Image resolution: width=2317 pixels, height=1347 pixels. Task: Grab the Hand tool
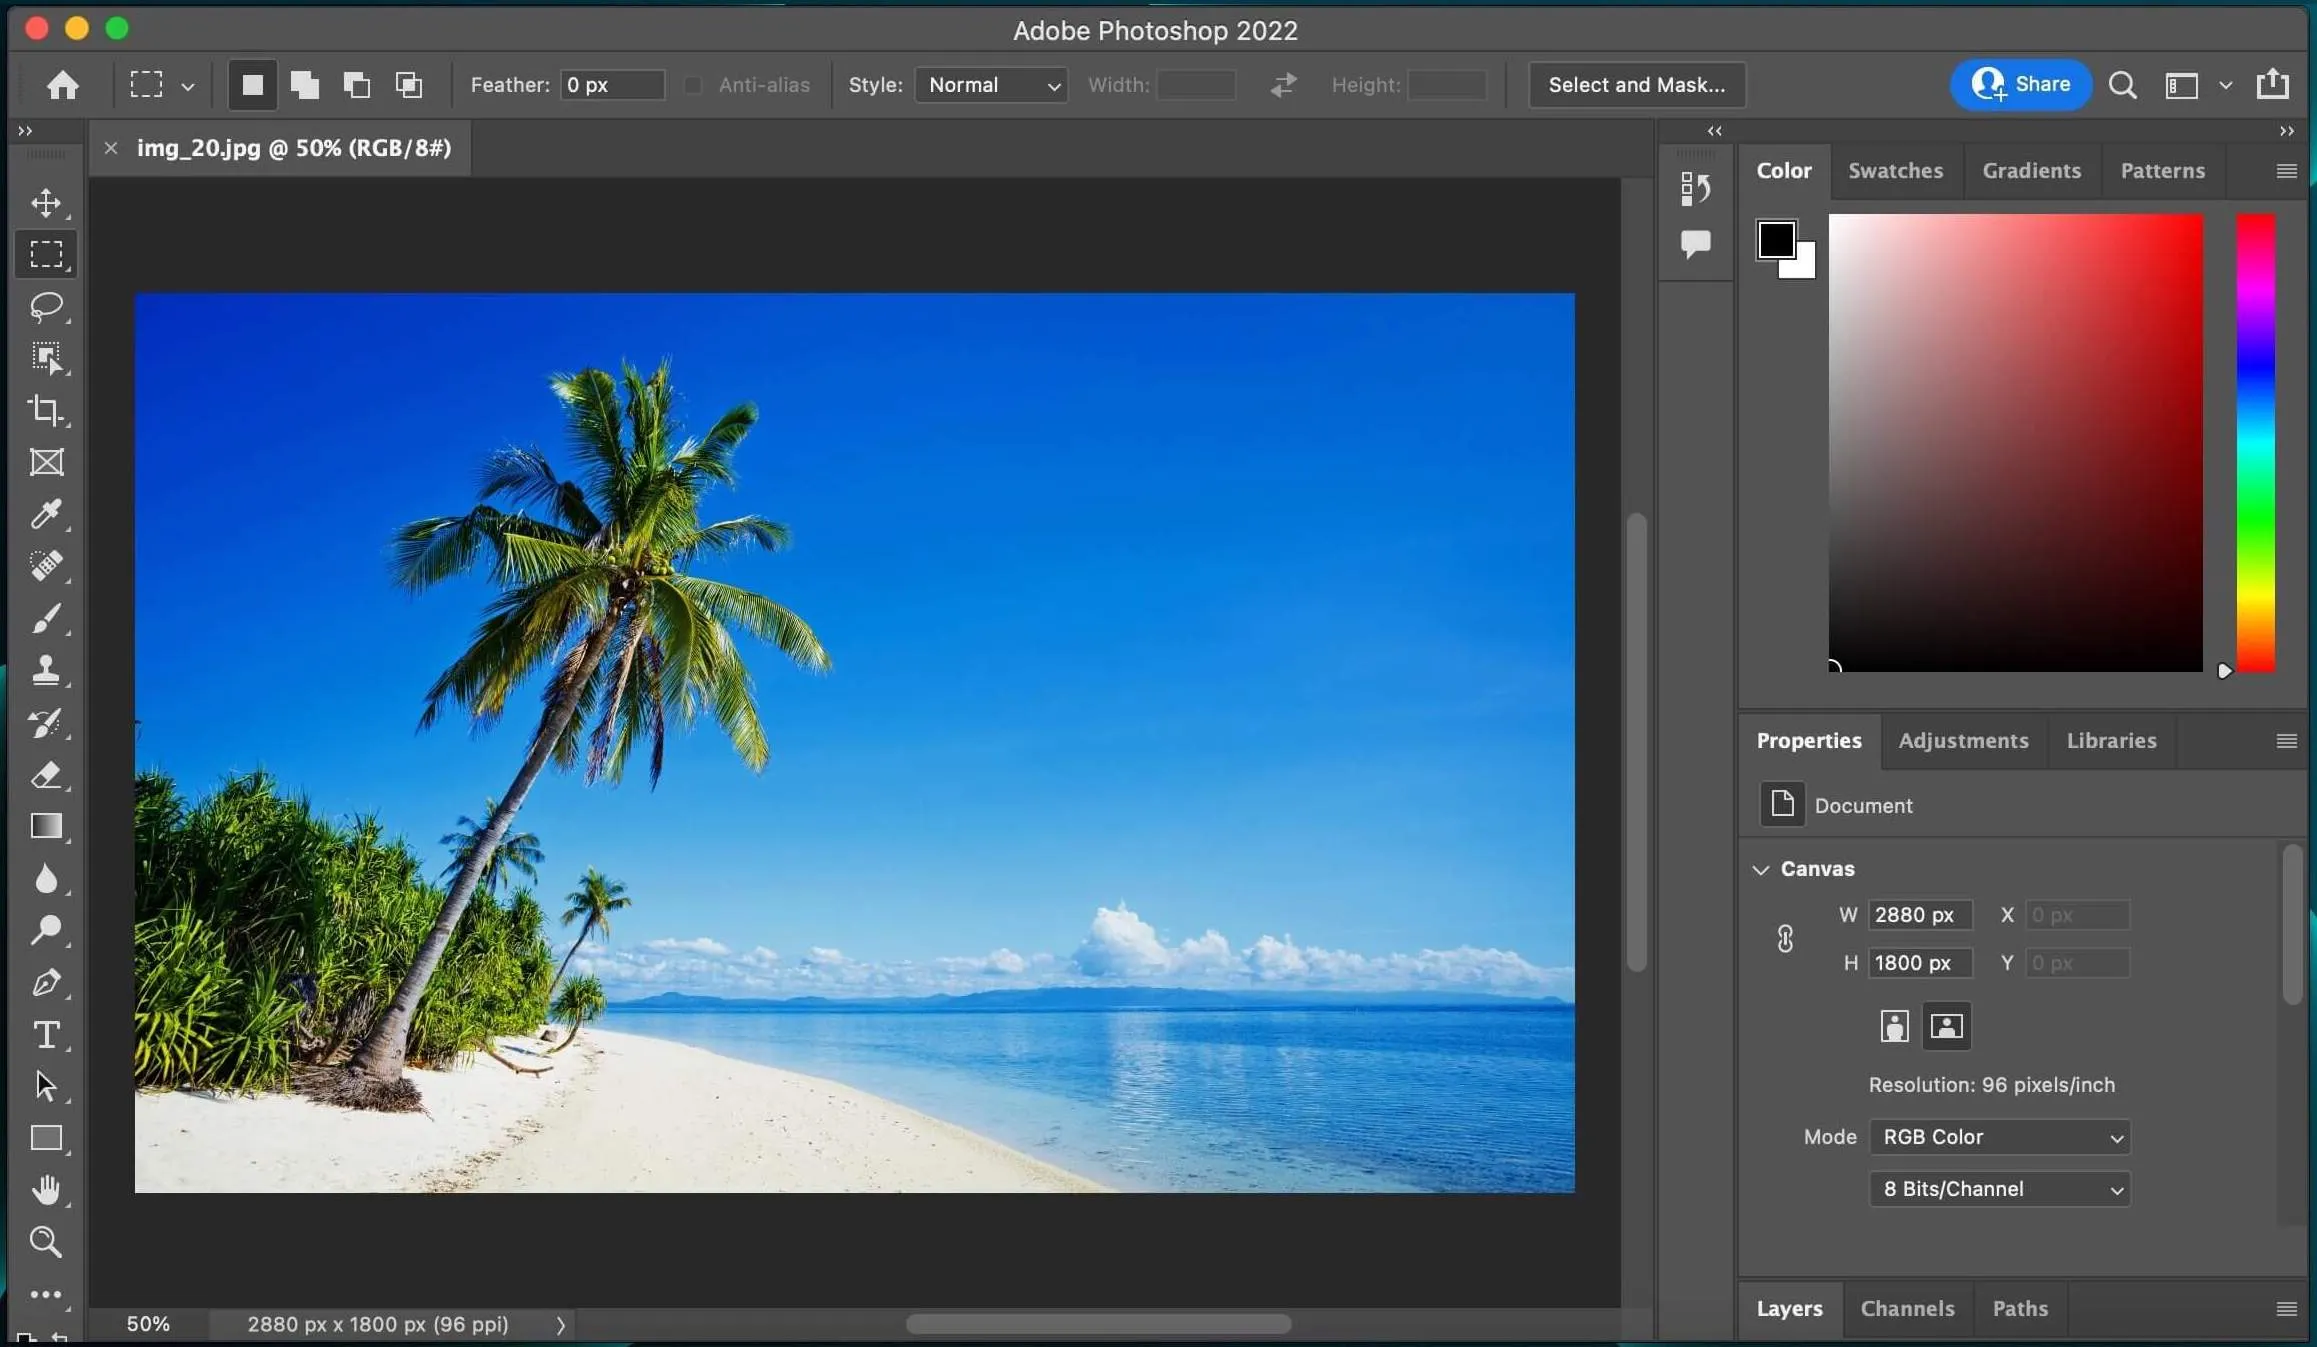[46, 1189]
